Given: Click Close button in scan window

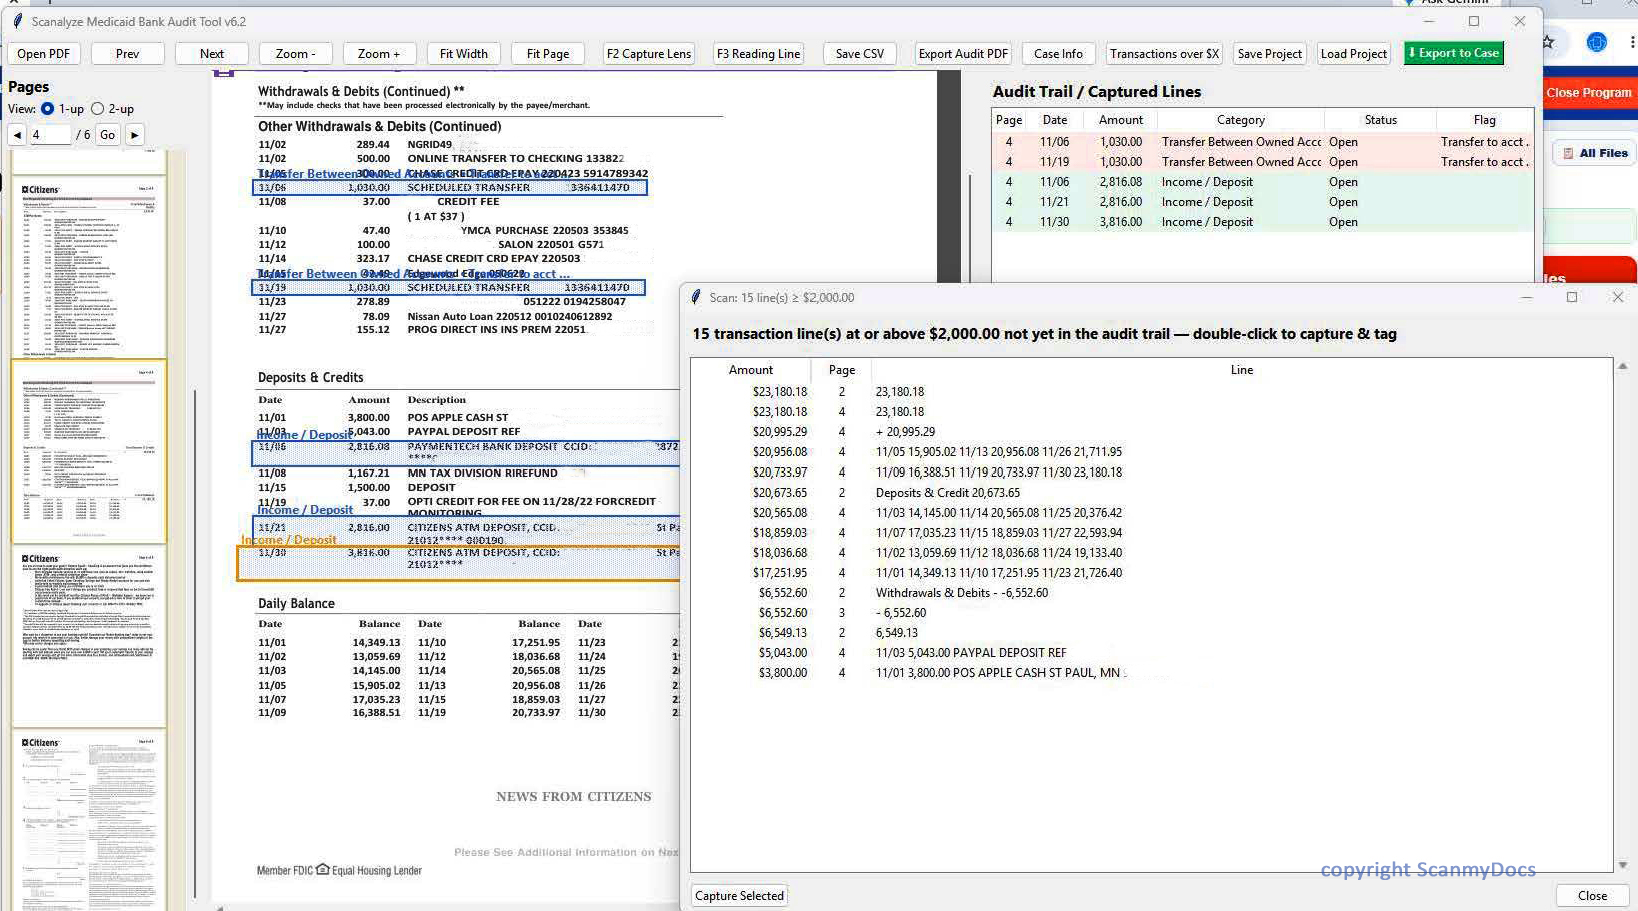Looking at the screenshot, I should [x=1592, y=896].
